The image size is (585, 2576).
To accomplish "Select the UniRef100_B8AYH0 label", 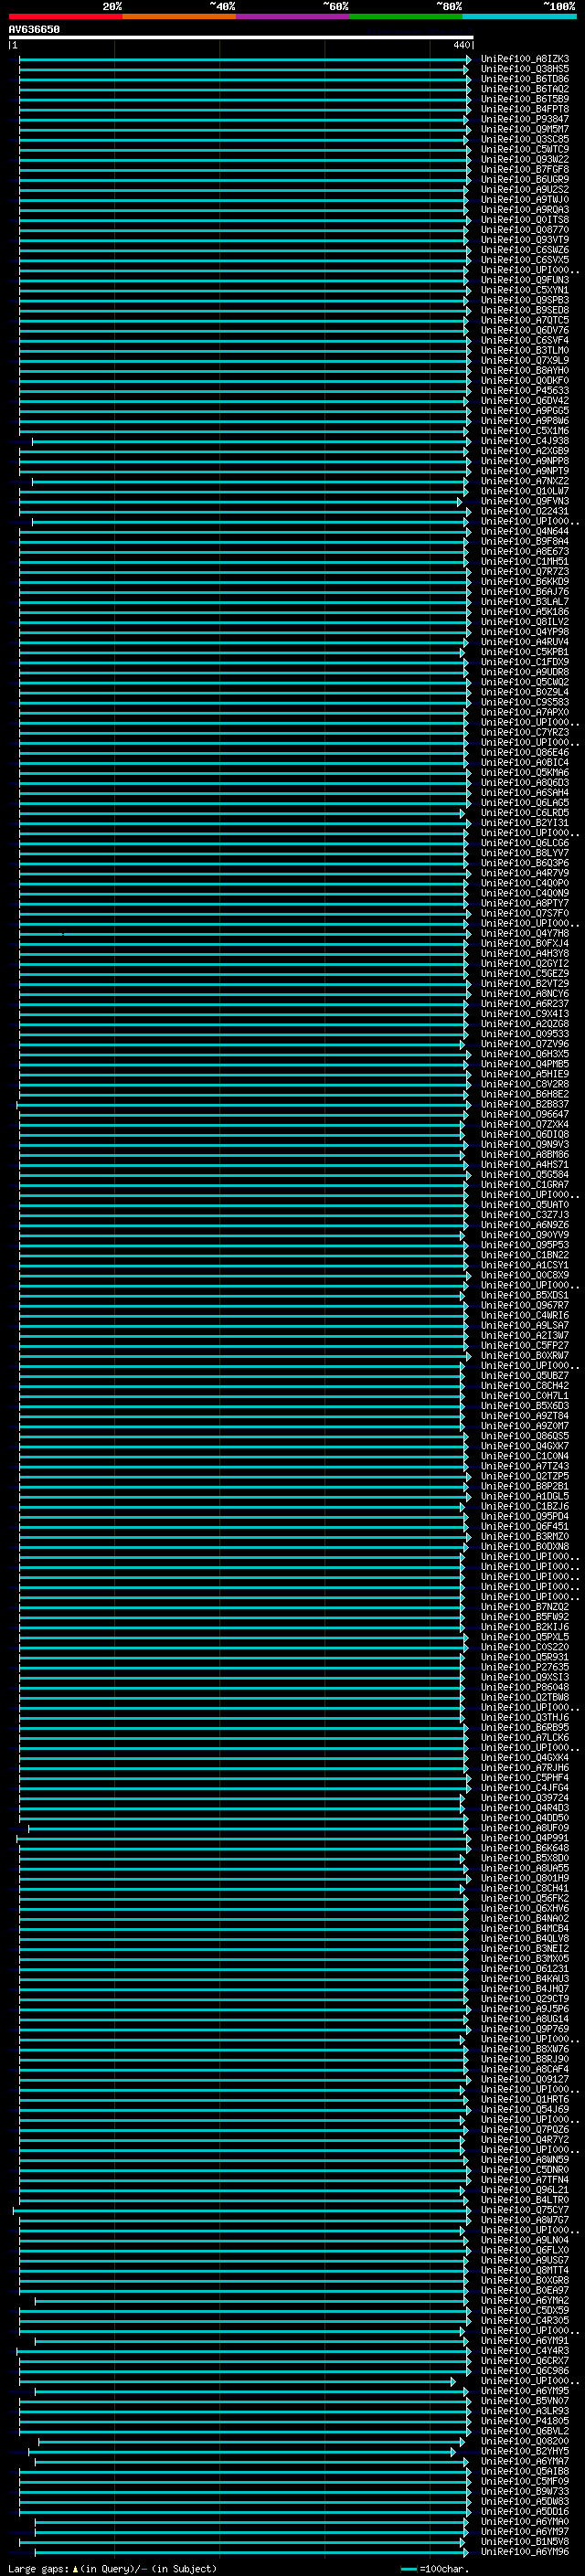I will tap(524, 371).
